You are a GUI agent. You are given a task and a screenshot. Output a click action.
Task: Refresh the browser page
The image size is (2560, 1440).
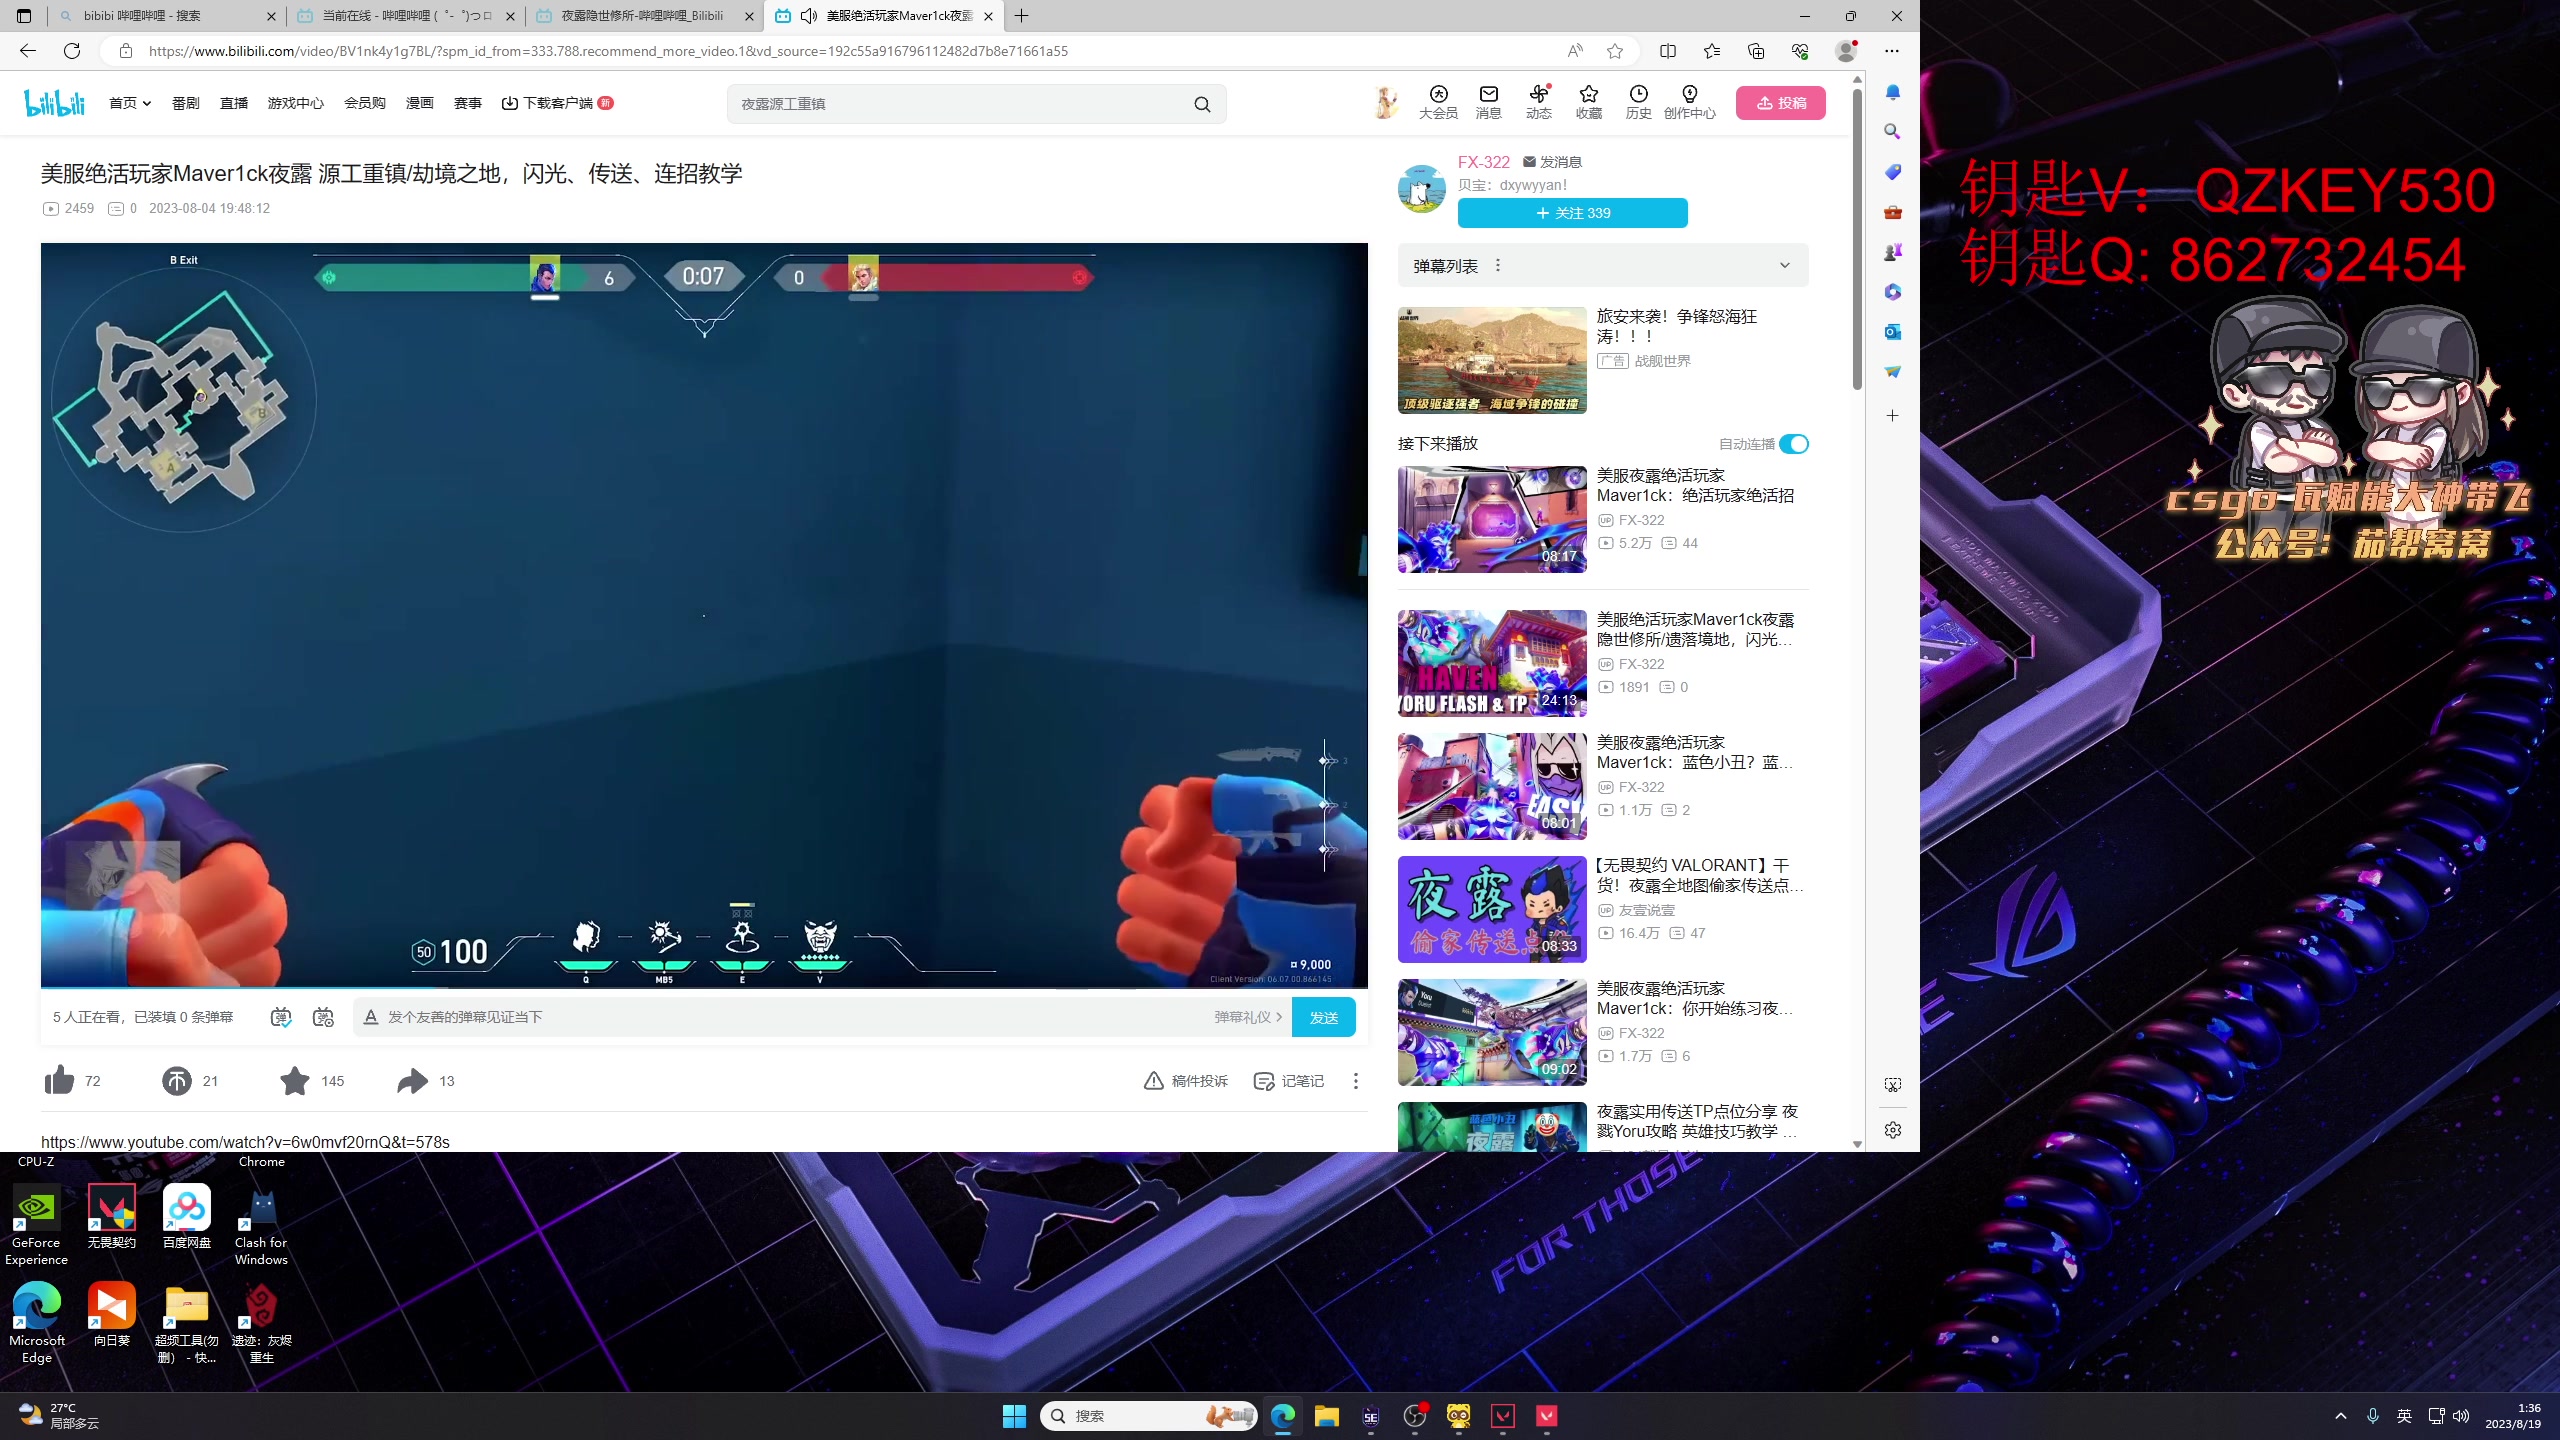click(72, 51)
